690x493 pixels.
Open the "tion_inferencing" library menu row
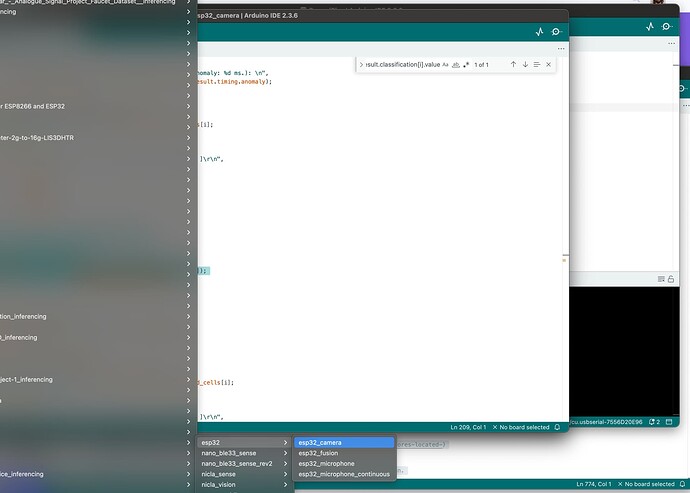coord(98,316)
